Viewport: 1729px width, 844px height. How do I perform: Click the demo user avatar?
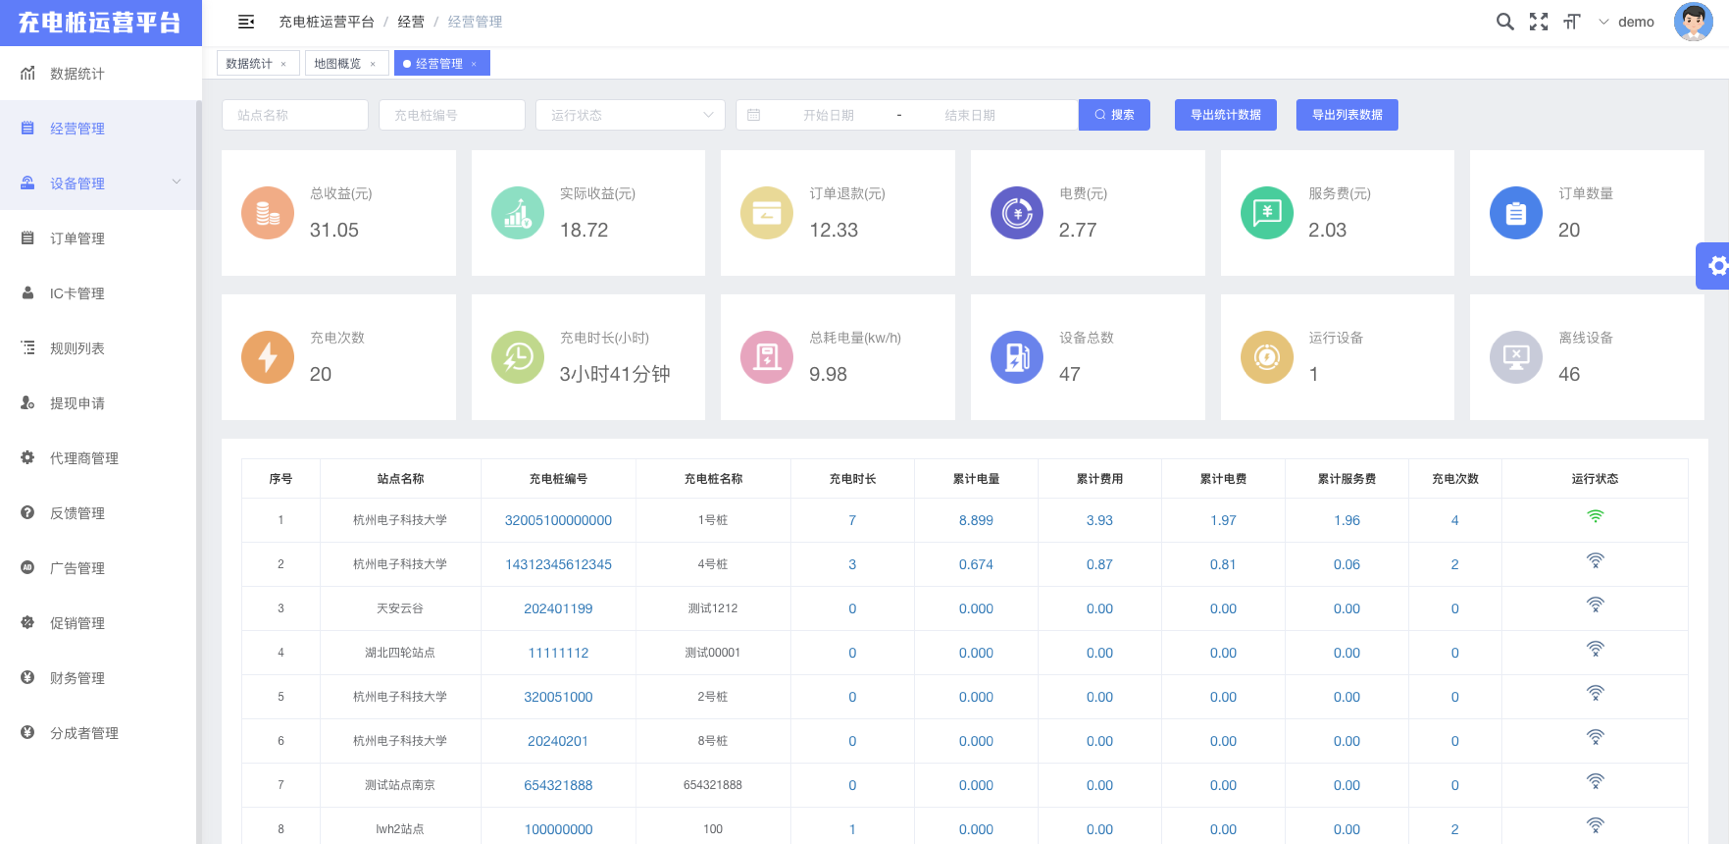[1693, 22]
